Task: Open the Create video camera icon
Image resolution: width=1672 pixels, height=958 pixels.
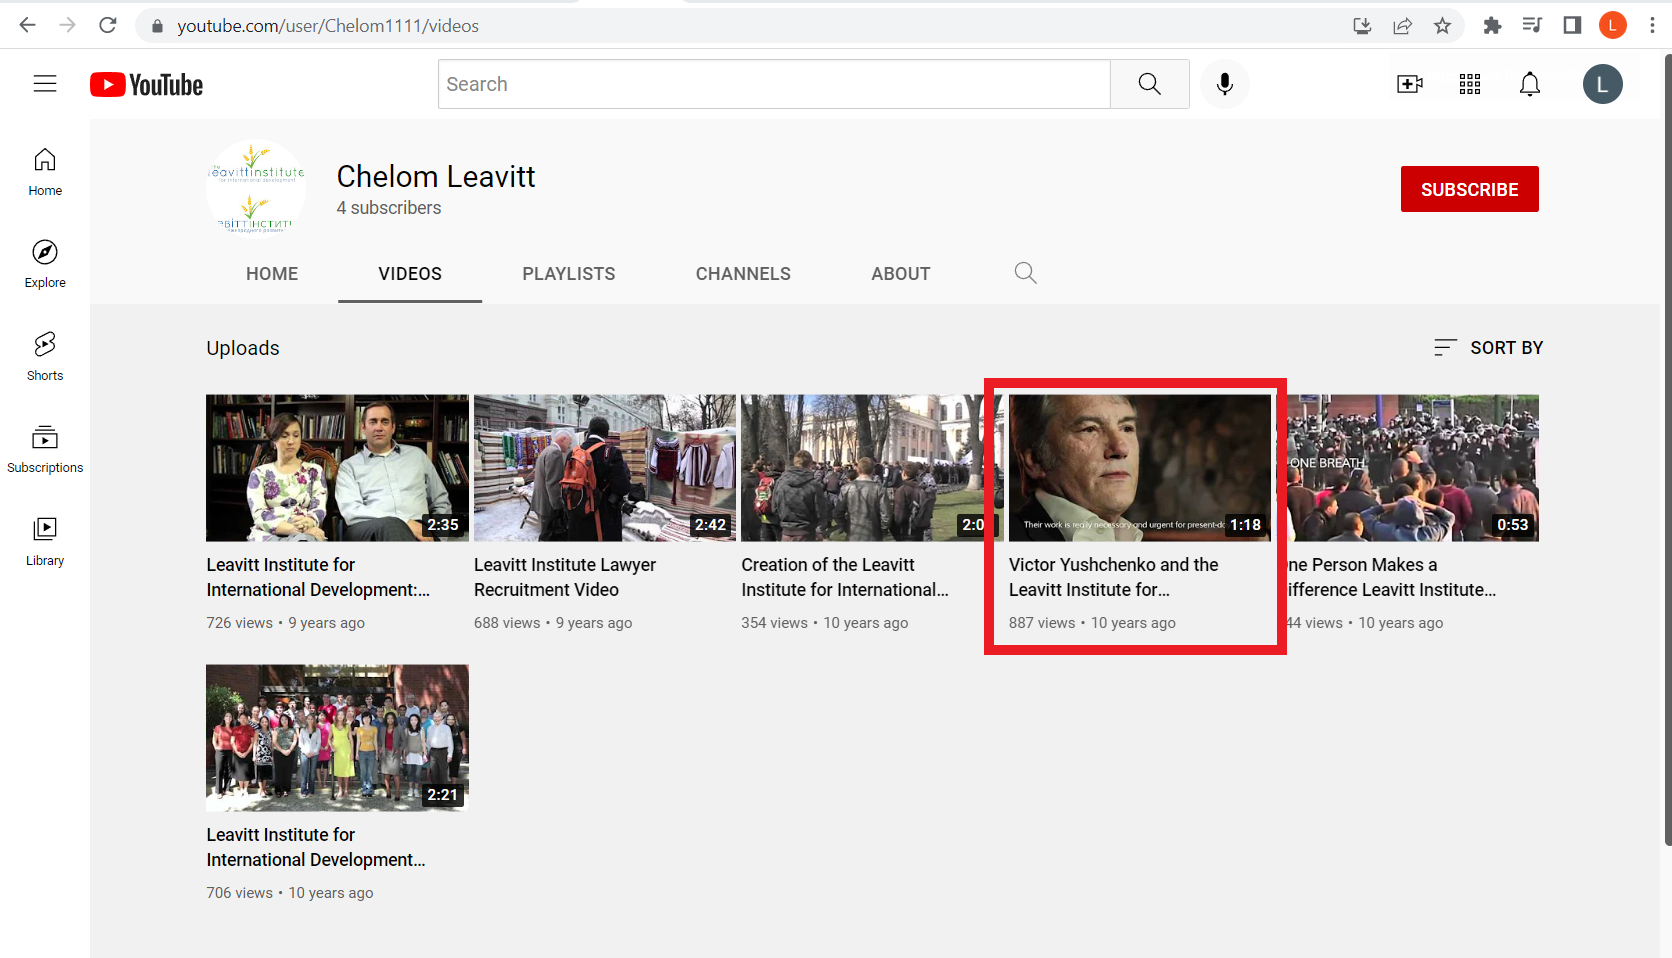Action: click(1410, 84)
